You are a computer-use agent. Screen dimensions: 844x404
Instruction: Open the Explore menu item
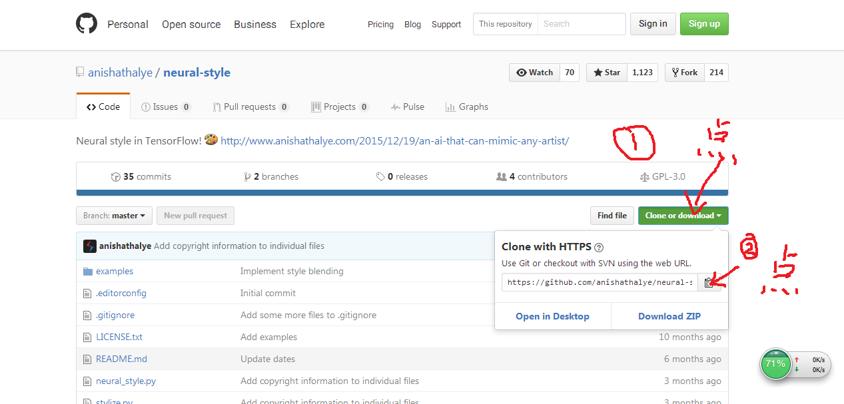[x=307, y=24]
